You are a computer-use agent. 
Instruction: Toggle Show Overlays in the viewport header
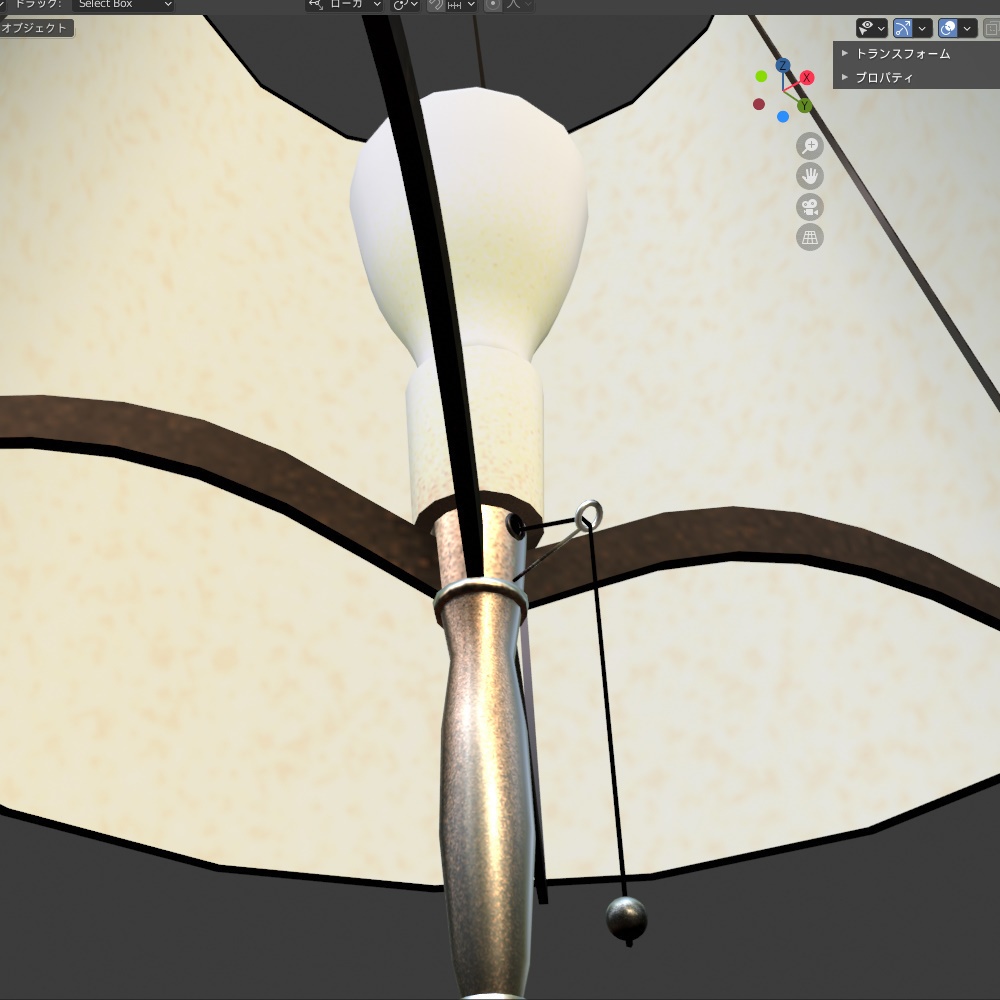point(948,28)
